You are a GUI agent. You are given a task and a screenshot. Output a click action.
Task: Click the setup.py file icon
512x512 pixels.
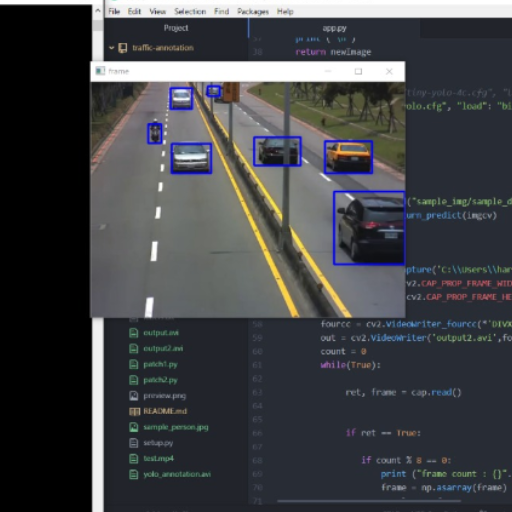click(x=134, y=443)
